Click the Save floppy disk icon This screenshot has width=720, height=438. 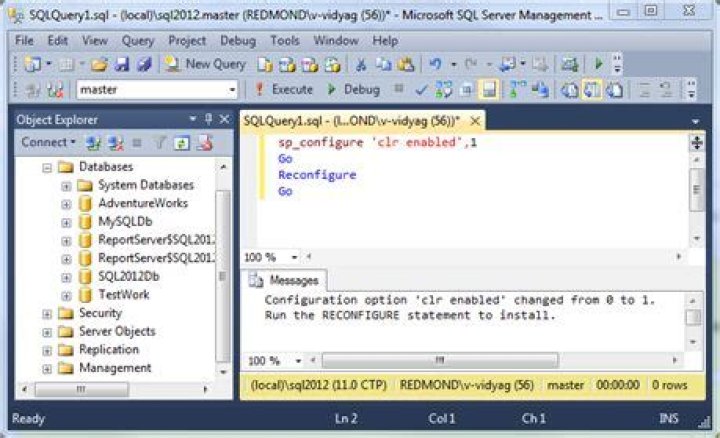(121, 64)
